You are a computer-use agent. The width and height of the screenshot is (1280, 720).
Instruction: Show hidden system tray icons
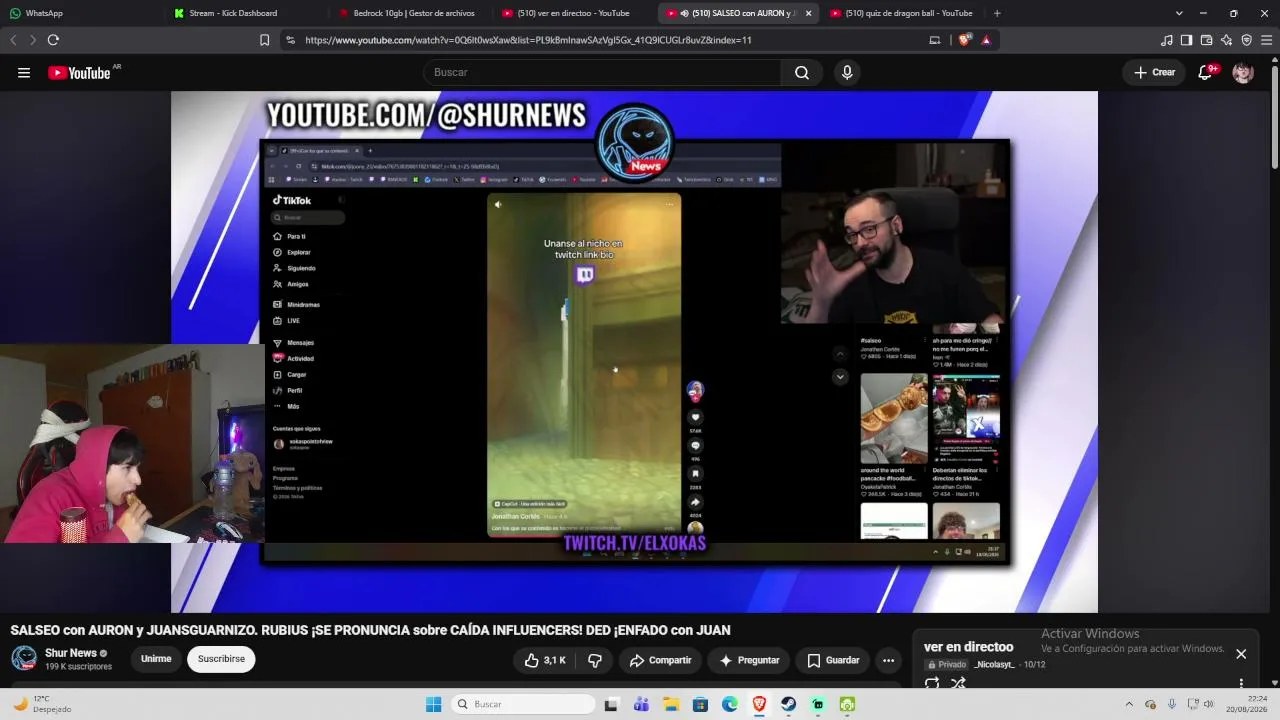click(1129, 704)
